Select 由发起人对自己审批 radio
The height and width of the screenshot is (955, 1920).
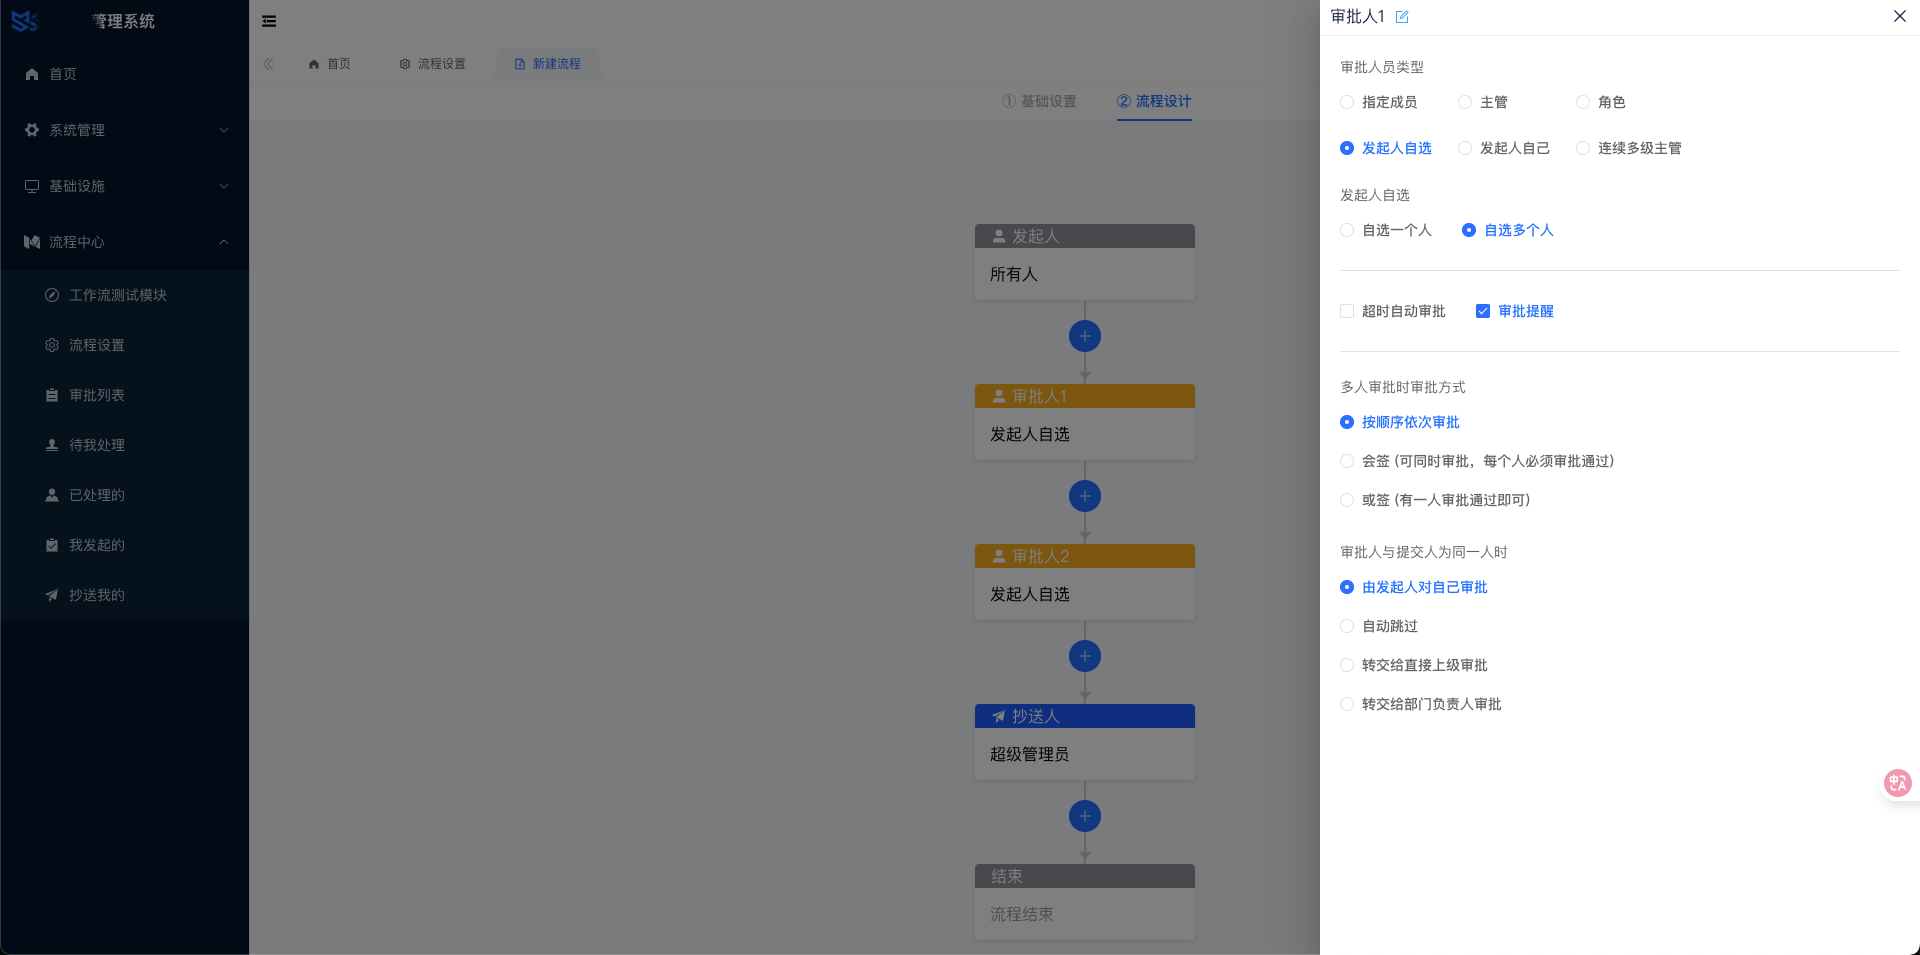pyautogui.click(x=1347, y=587)
